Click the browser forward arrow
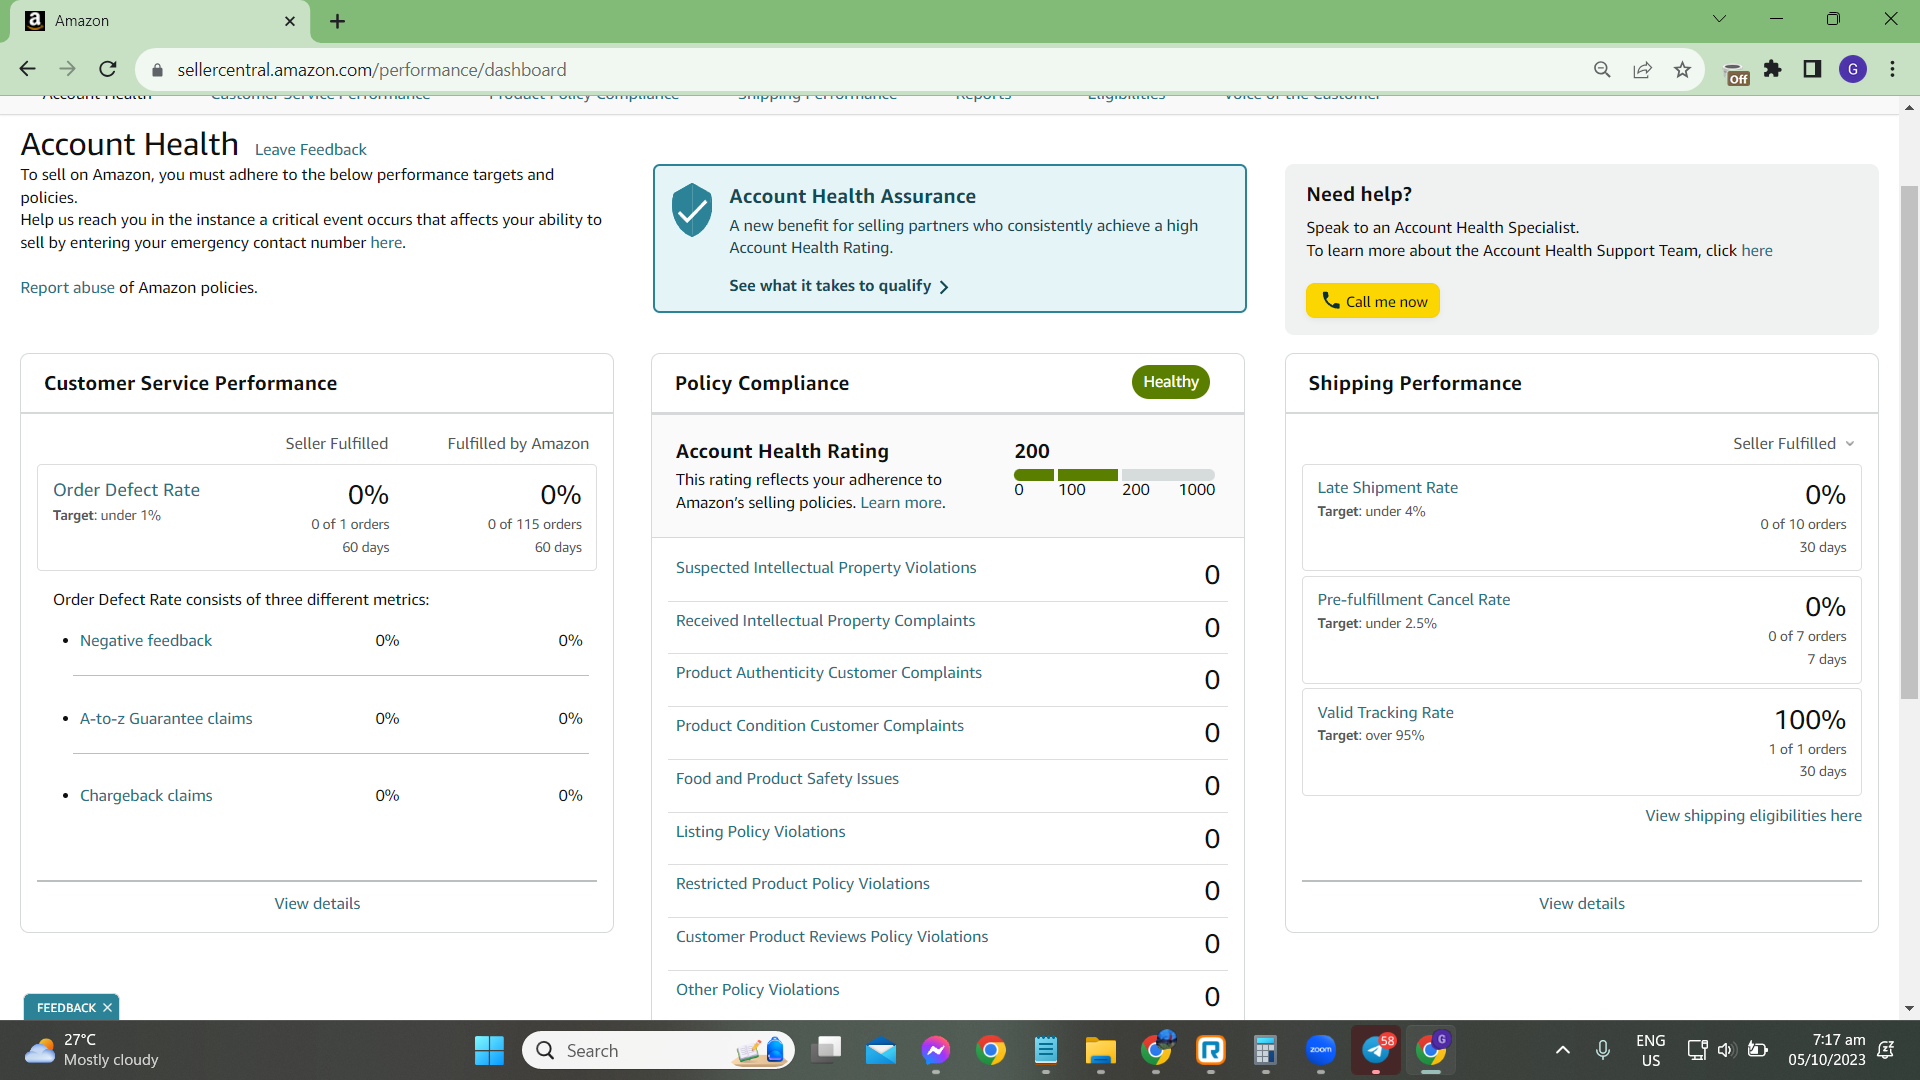 [x=67, y=69]
